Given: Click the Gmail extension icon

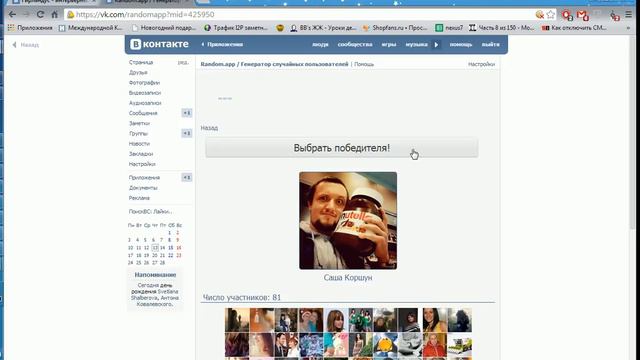Looking at the screenshot, I should point(583,15).
